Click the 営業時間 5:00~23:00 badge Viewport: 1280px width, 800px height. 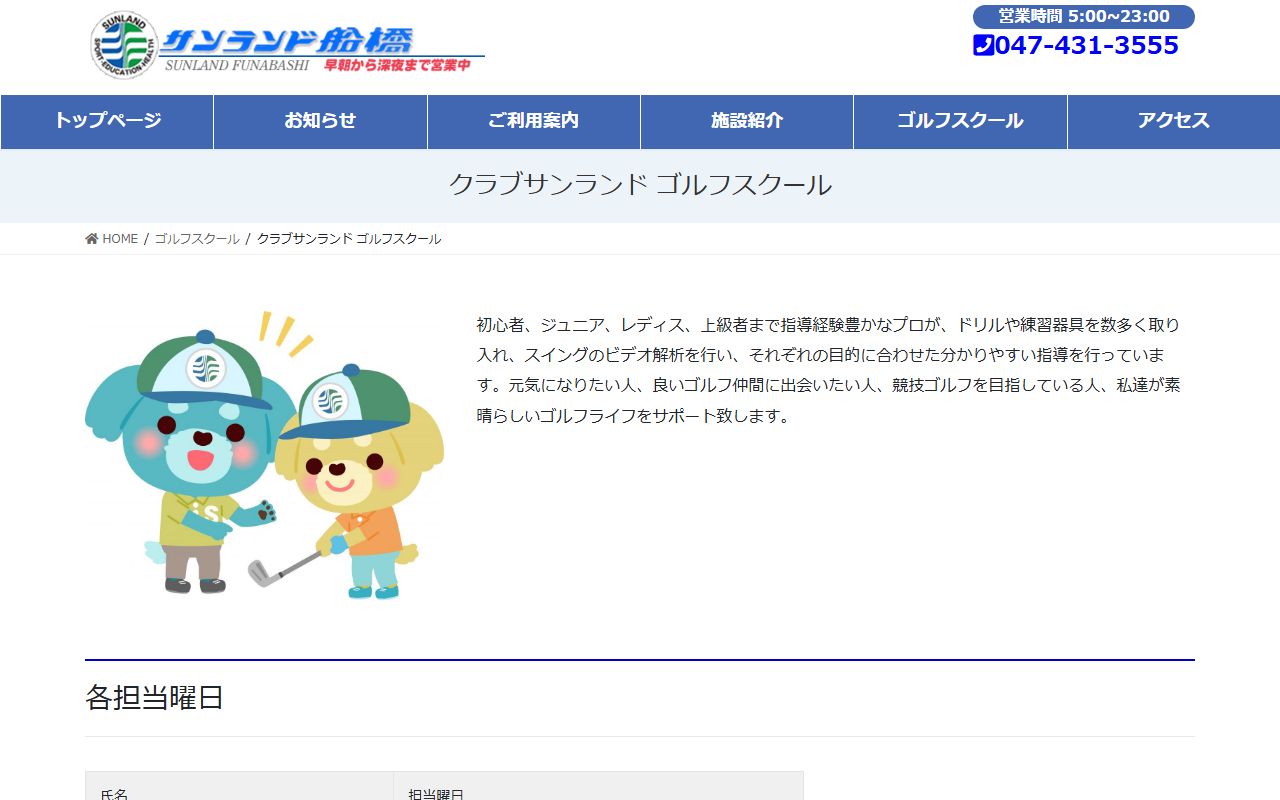click(1084, 16)
